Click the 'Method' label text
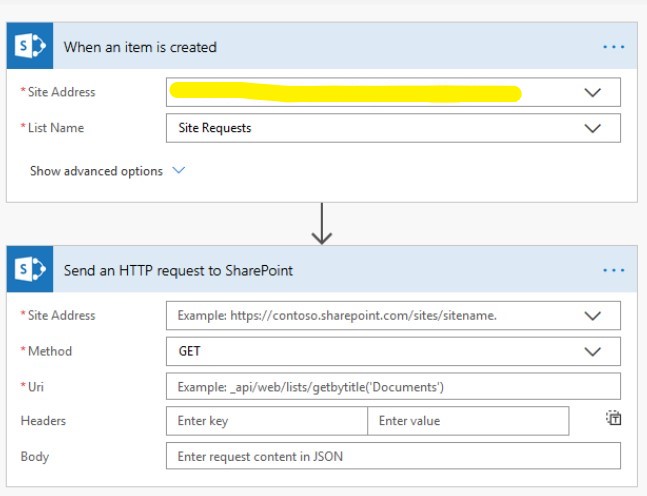647x496 pixels. [x=50, y=351]
